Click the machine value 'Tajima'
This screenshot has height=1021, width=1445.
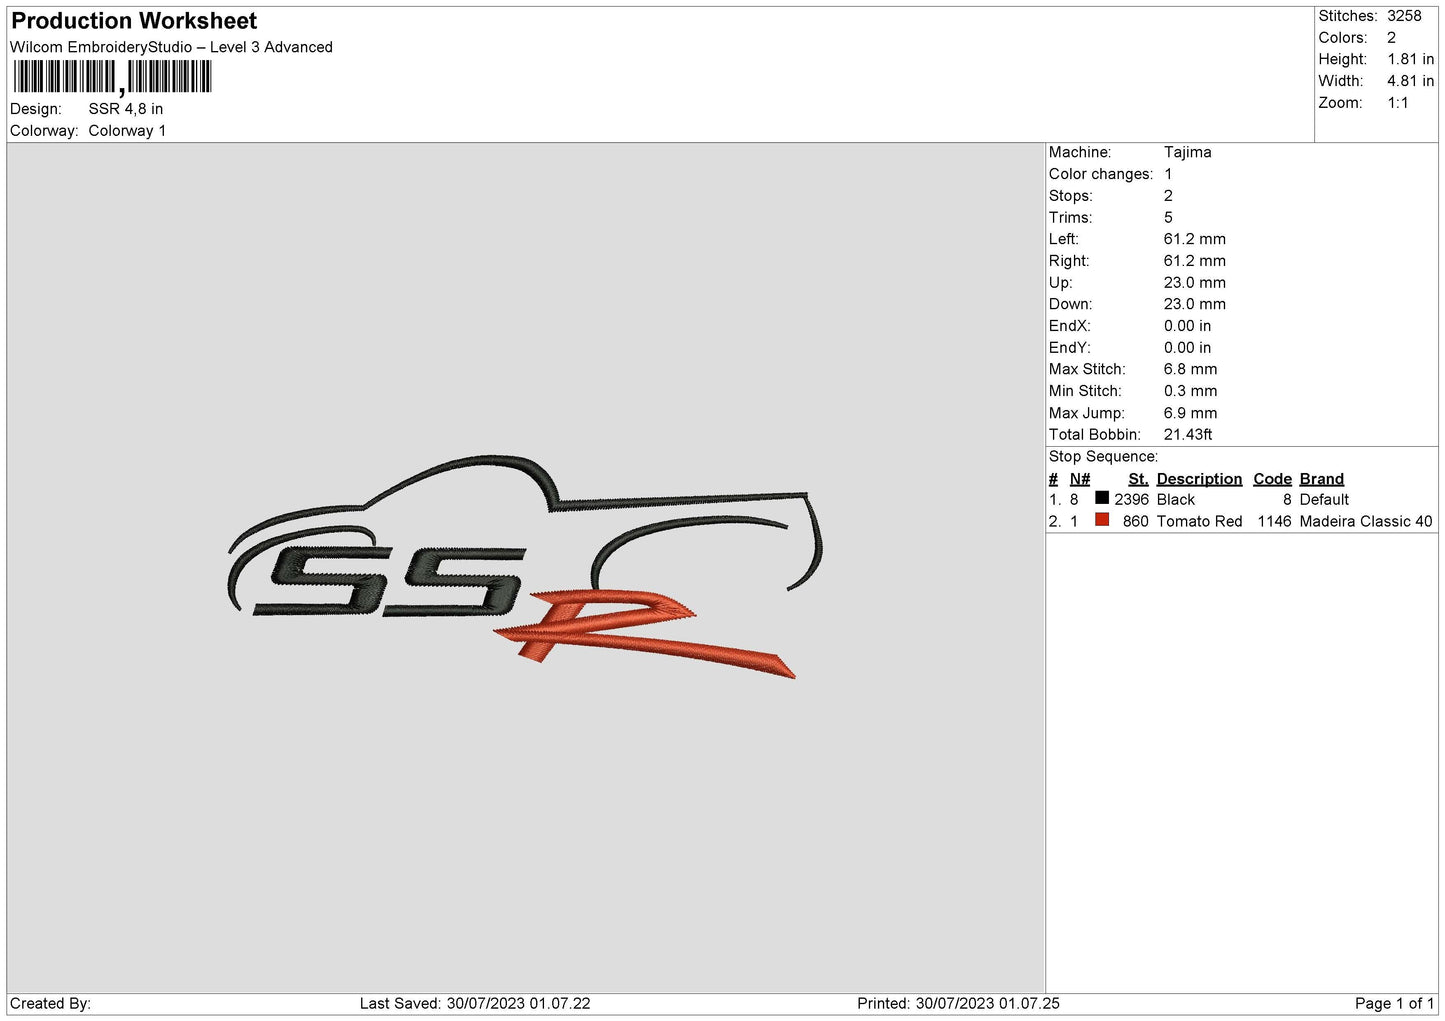pos(1187,152)
